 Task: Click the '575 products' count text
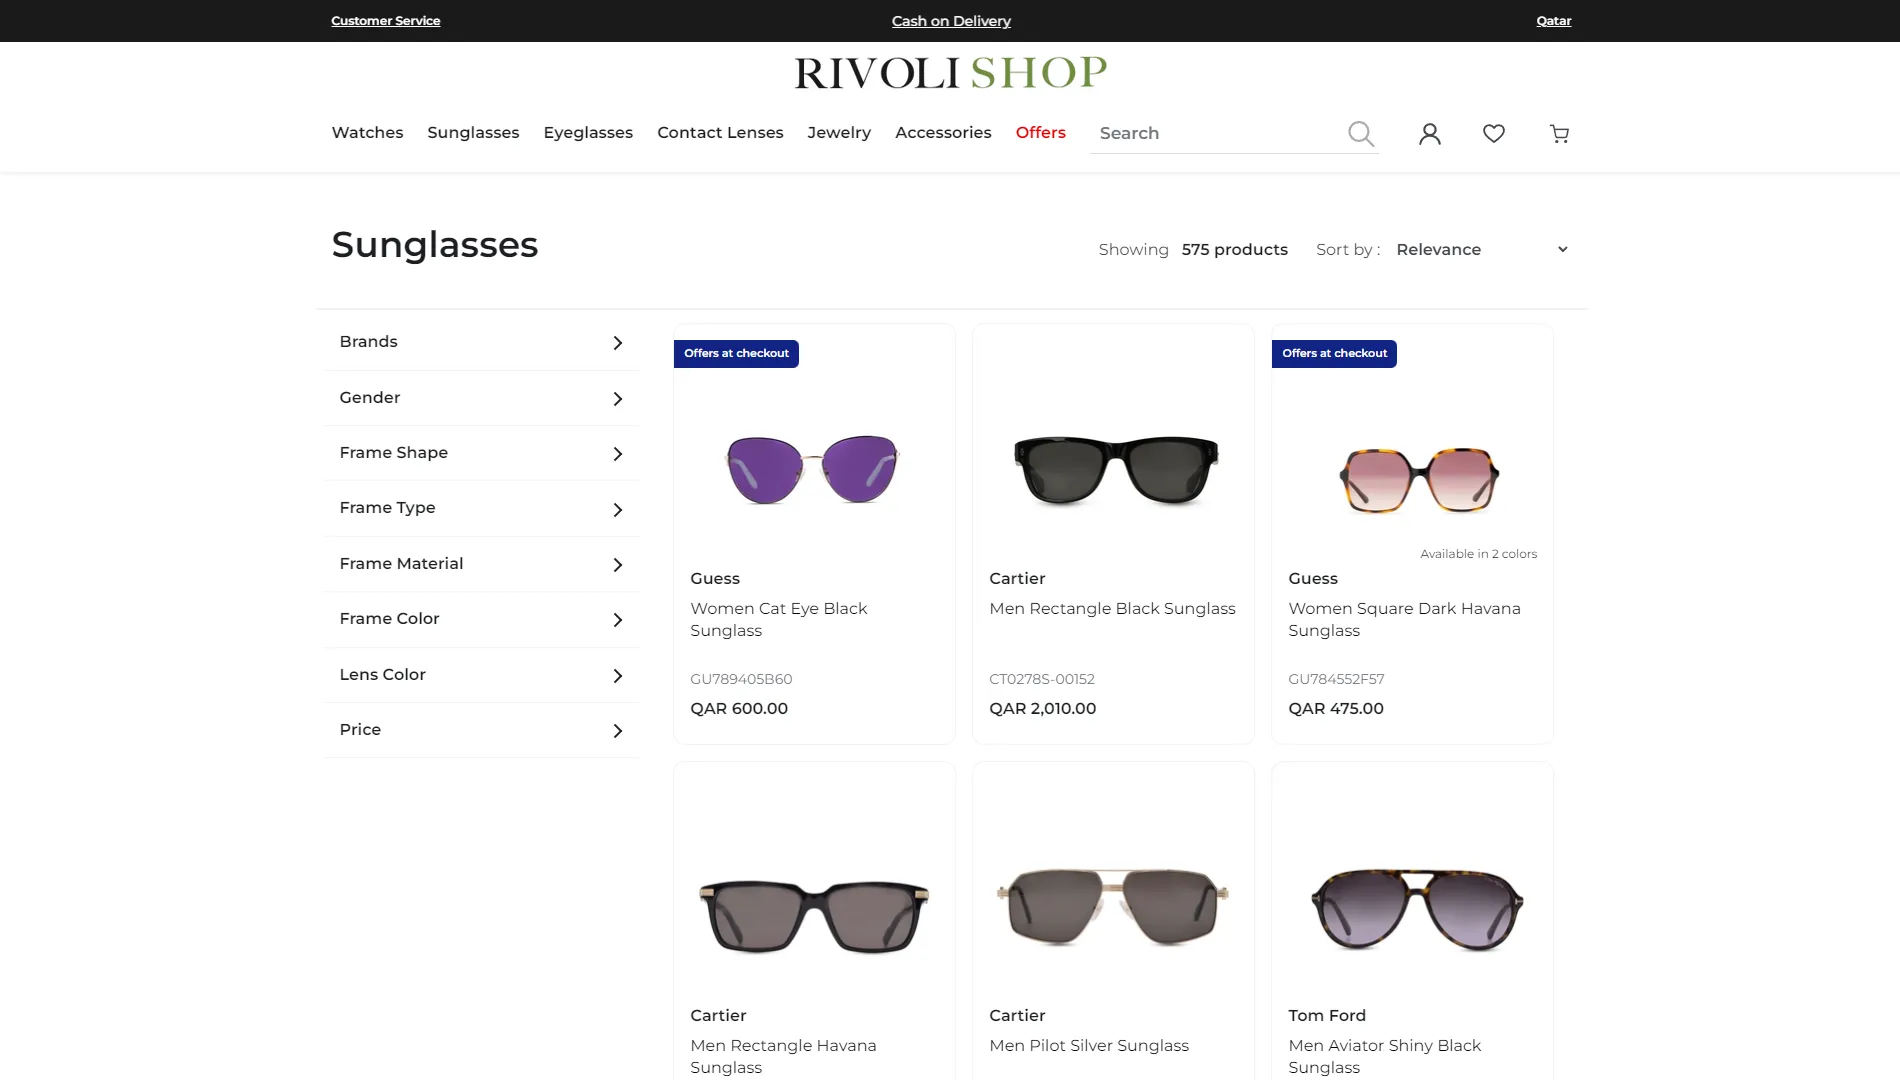[1234, 250]
